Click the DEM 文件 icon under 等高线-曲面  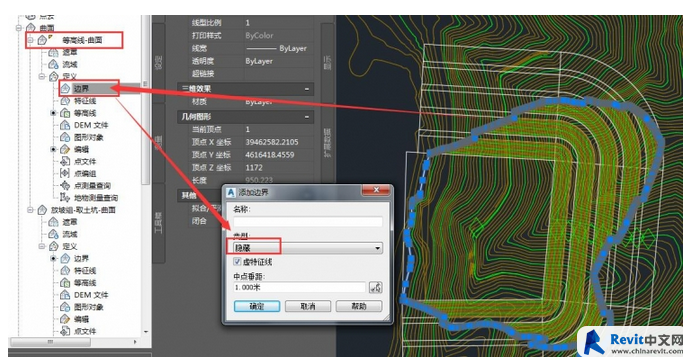[65, 125]
